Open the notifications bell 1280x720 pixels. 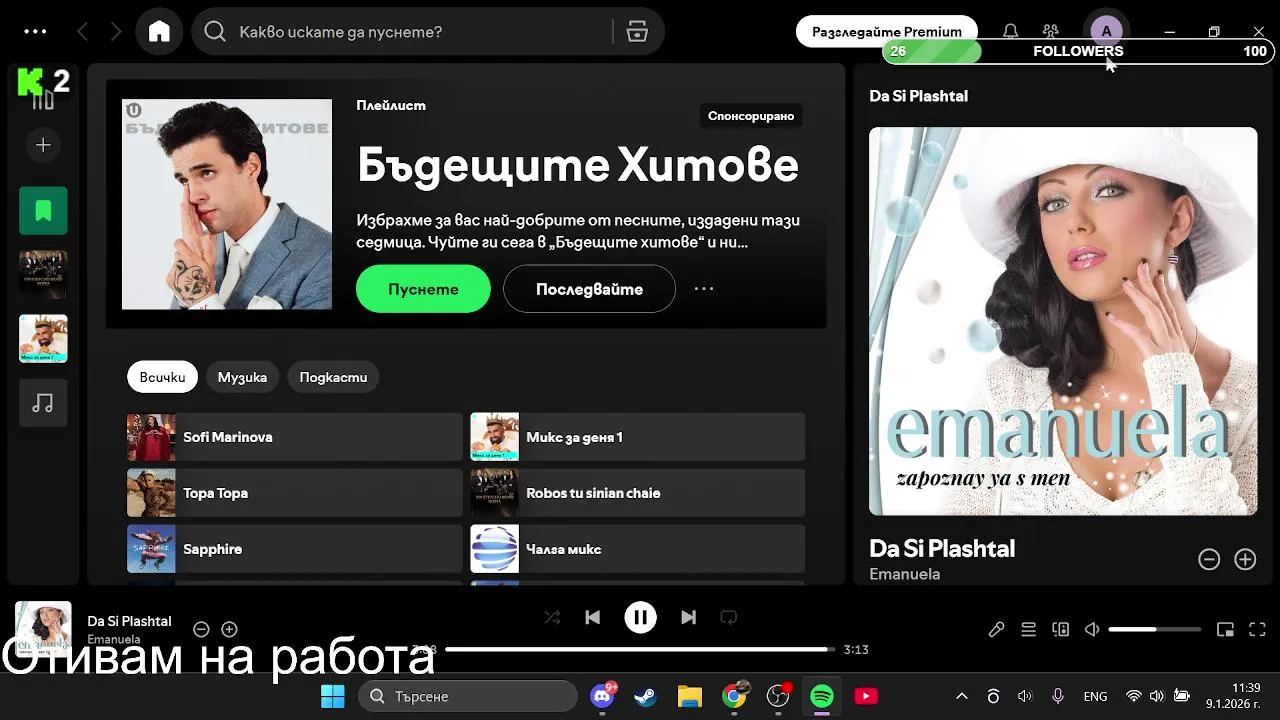1011,32
